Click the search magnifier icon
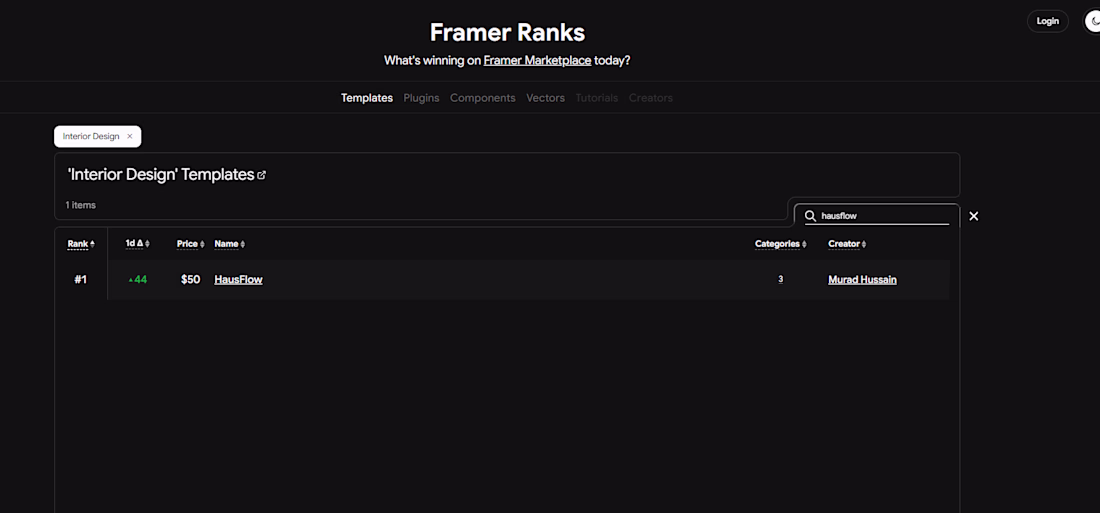1100x513 pixels. (x=810, y=216)
